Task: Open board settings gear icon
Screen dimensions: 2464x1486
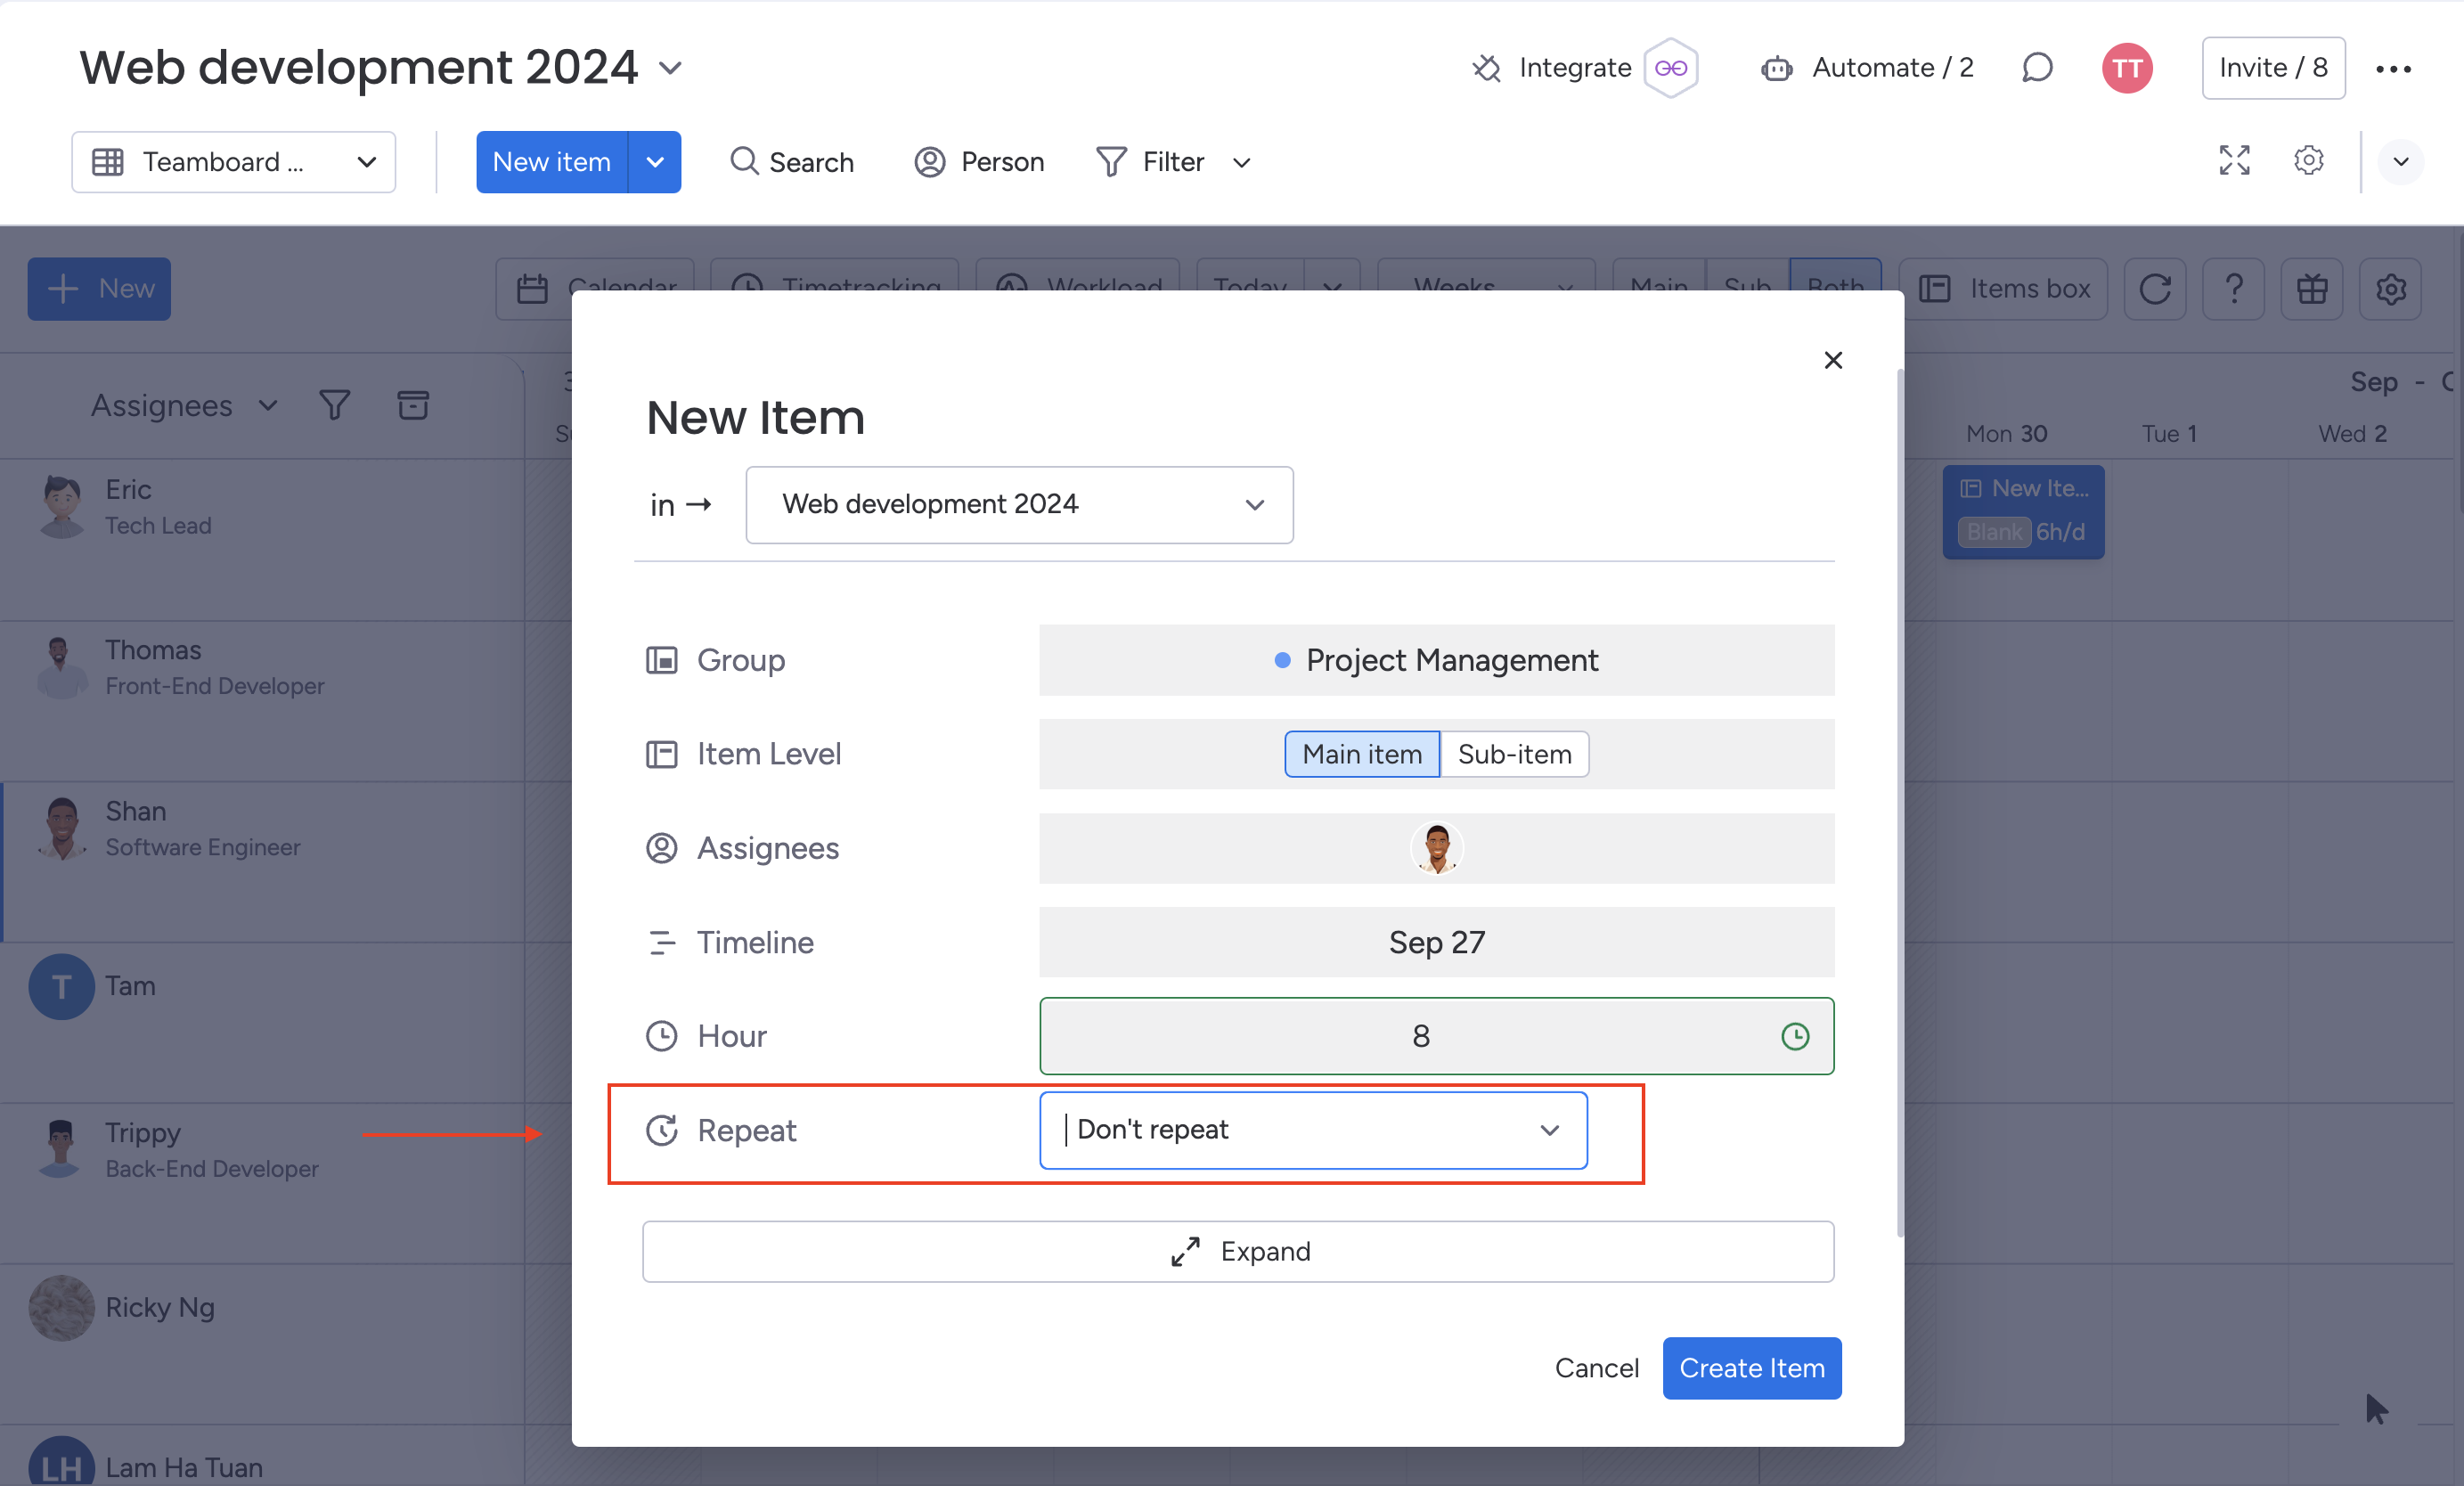Action: [2308, 161]
